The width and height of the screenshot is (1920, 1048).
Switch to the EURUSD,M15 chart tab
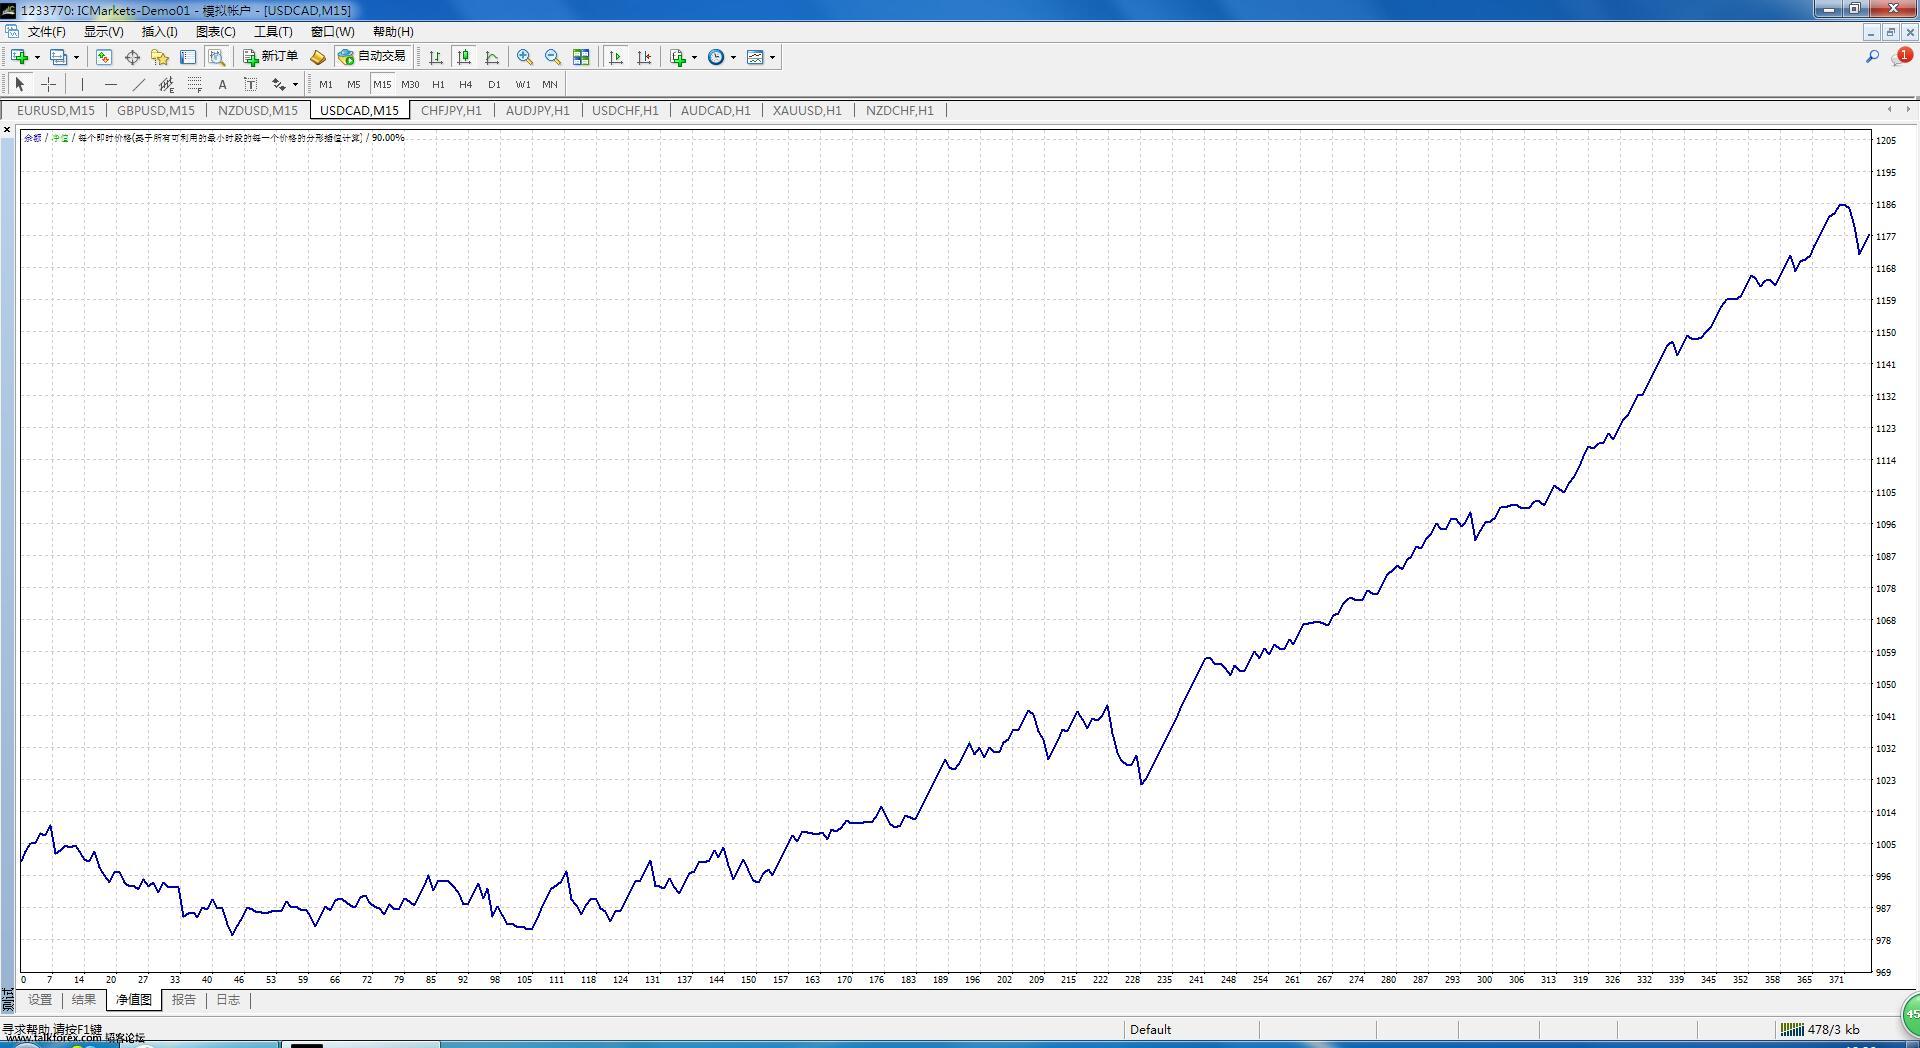[x=56, y=111]
